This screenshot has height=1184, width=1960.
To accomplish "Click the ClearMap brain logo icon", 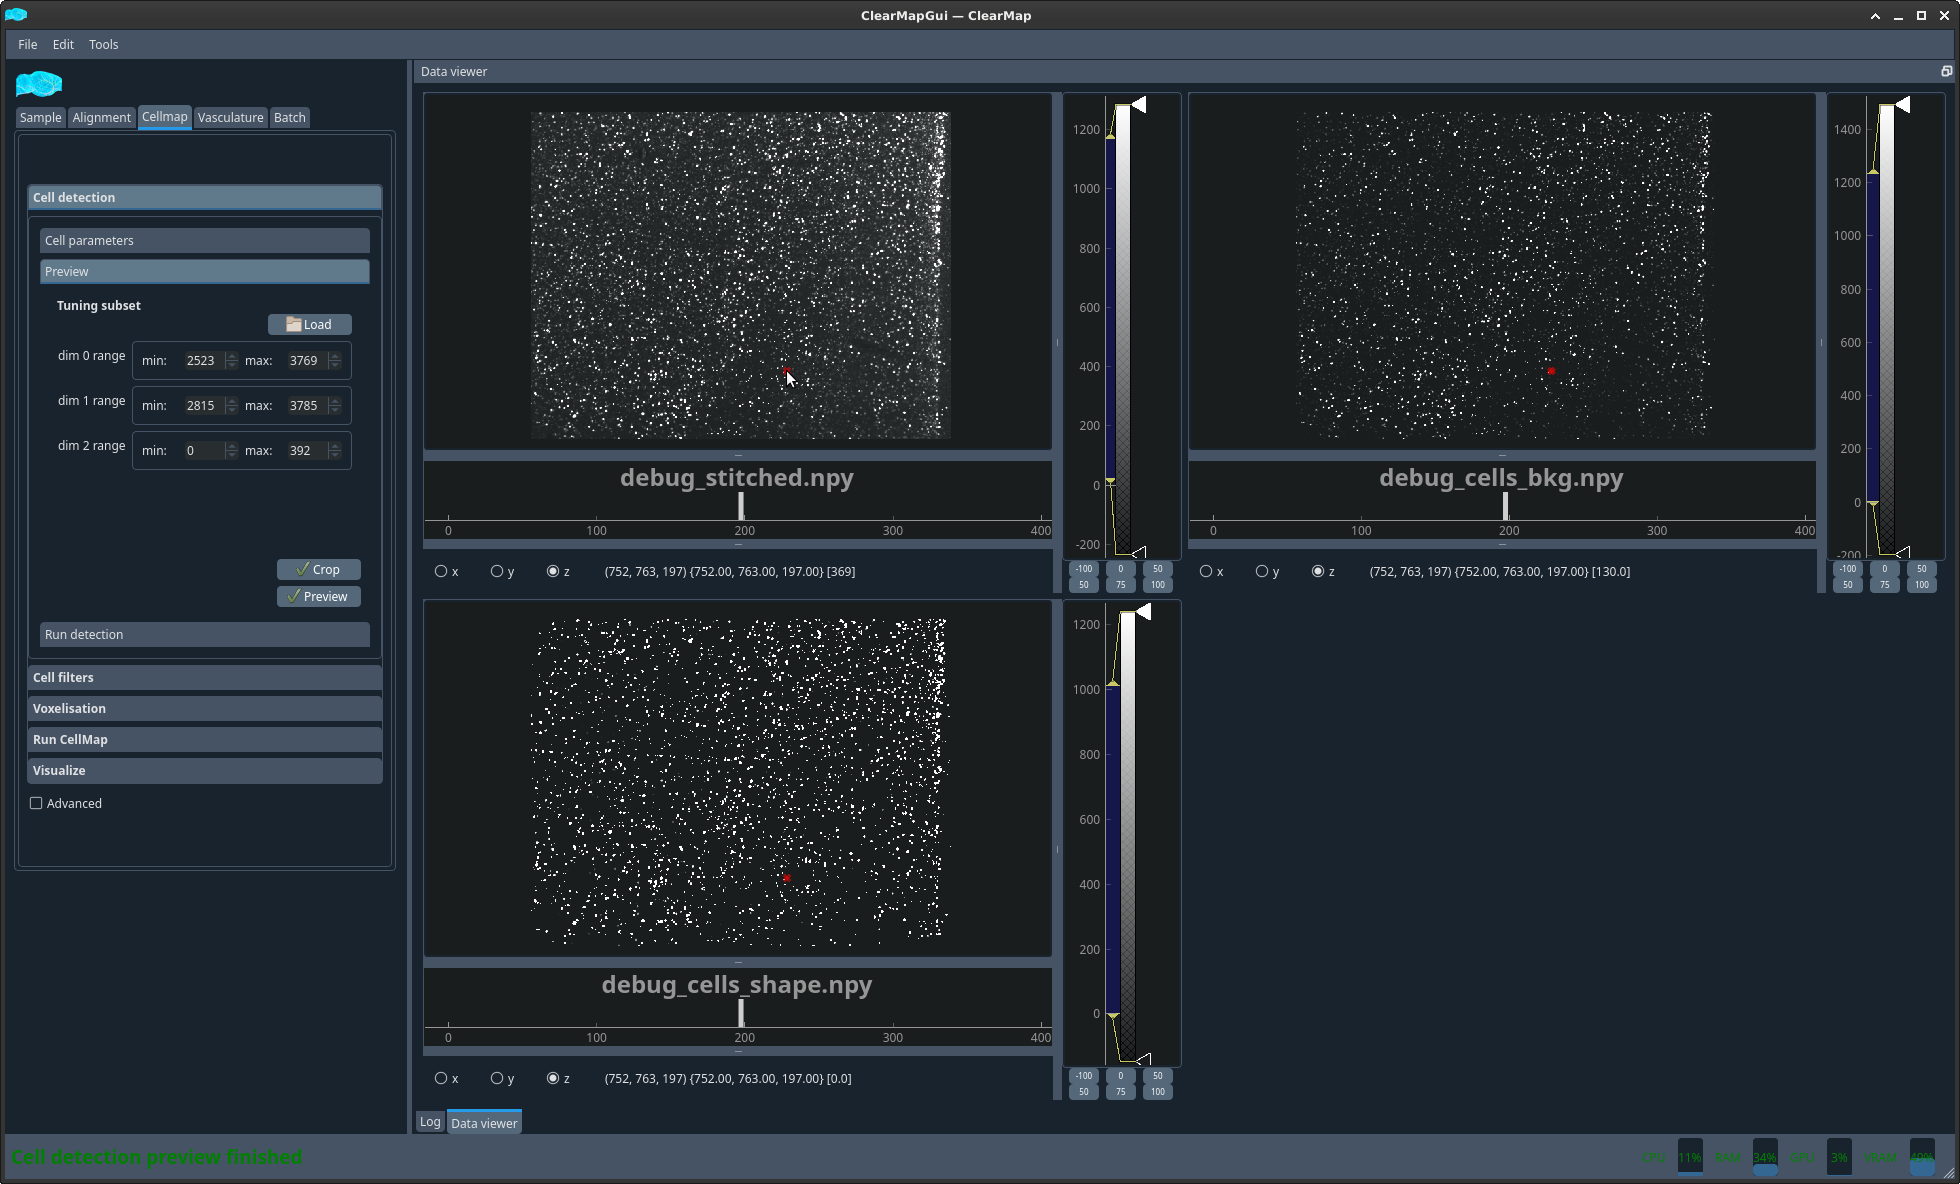I will [x=39, y=84].
